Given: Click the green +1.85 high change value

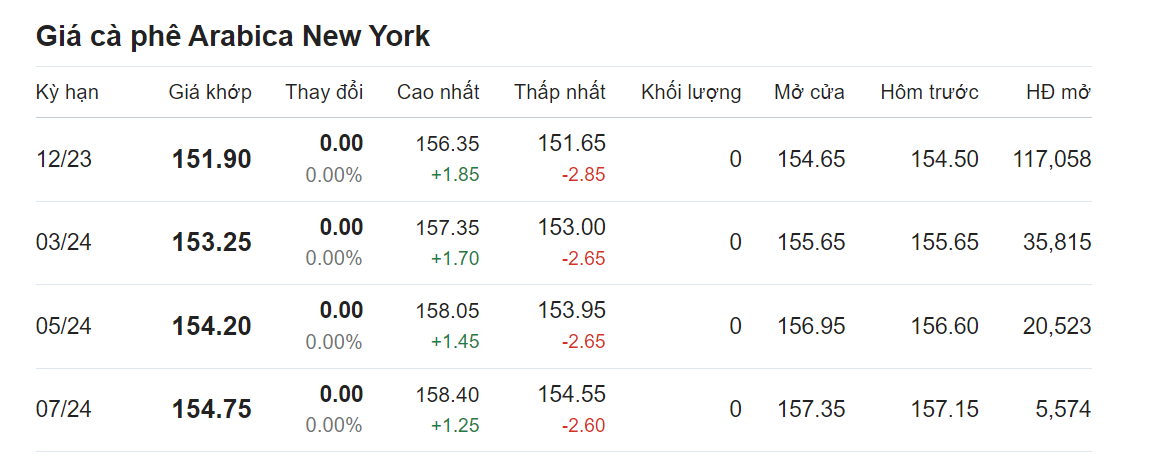Looking at the screenshot, I should point(455,175).
